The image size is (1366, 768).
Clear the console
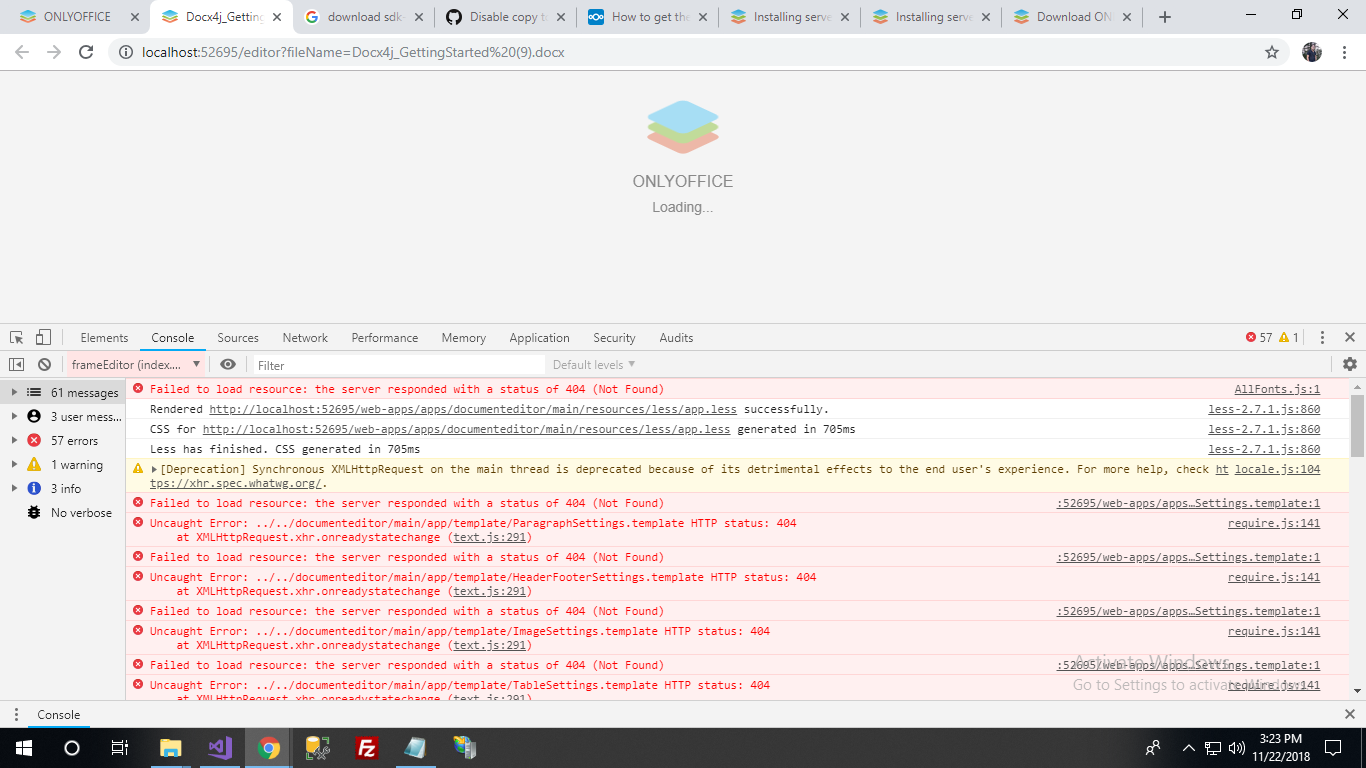[43, 364]
